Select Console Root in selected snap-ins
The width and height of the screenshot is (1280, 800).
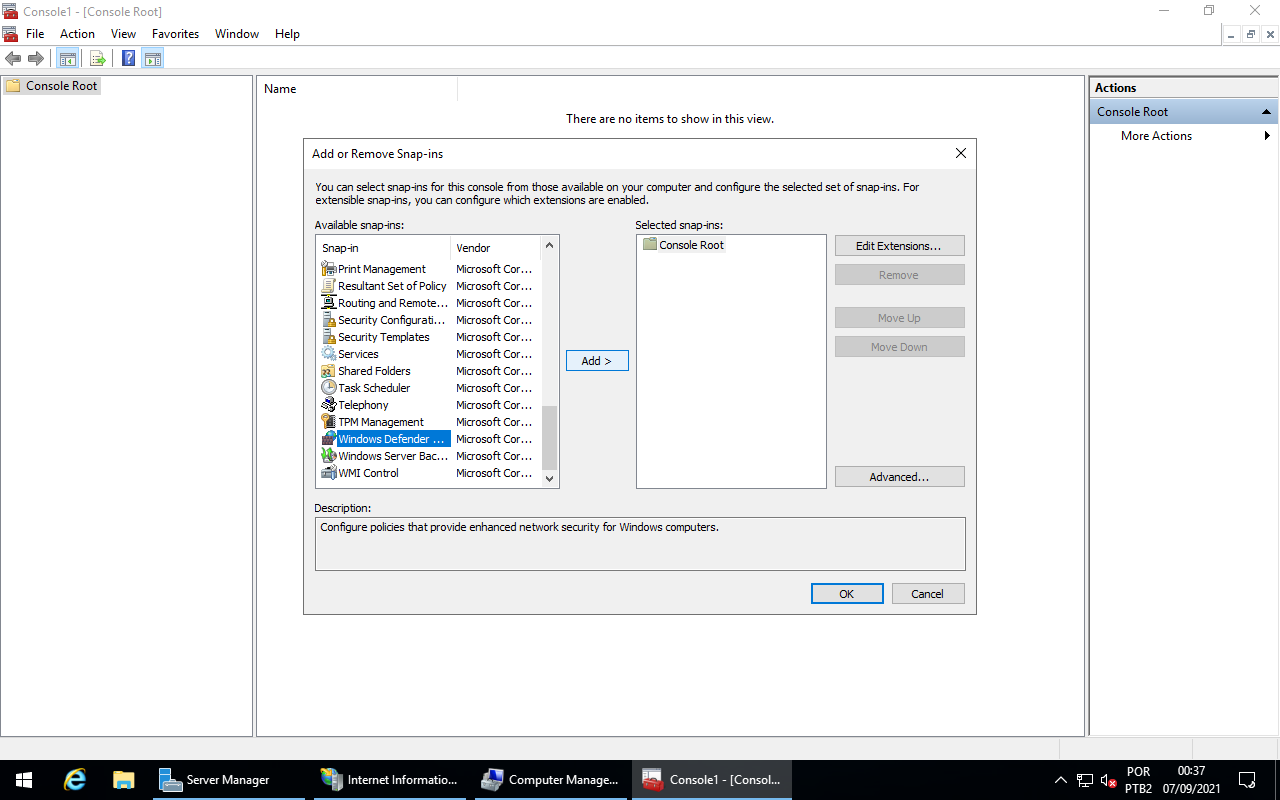coord(690,244)
